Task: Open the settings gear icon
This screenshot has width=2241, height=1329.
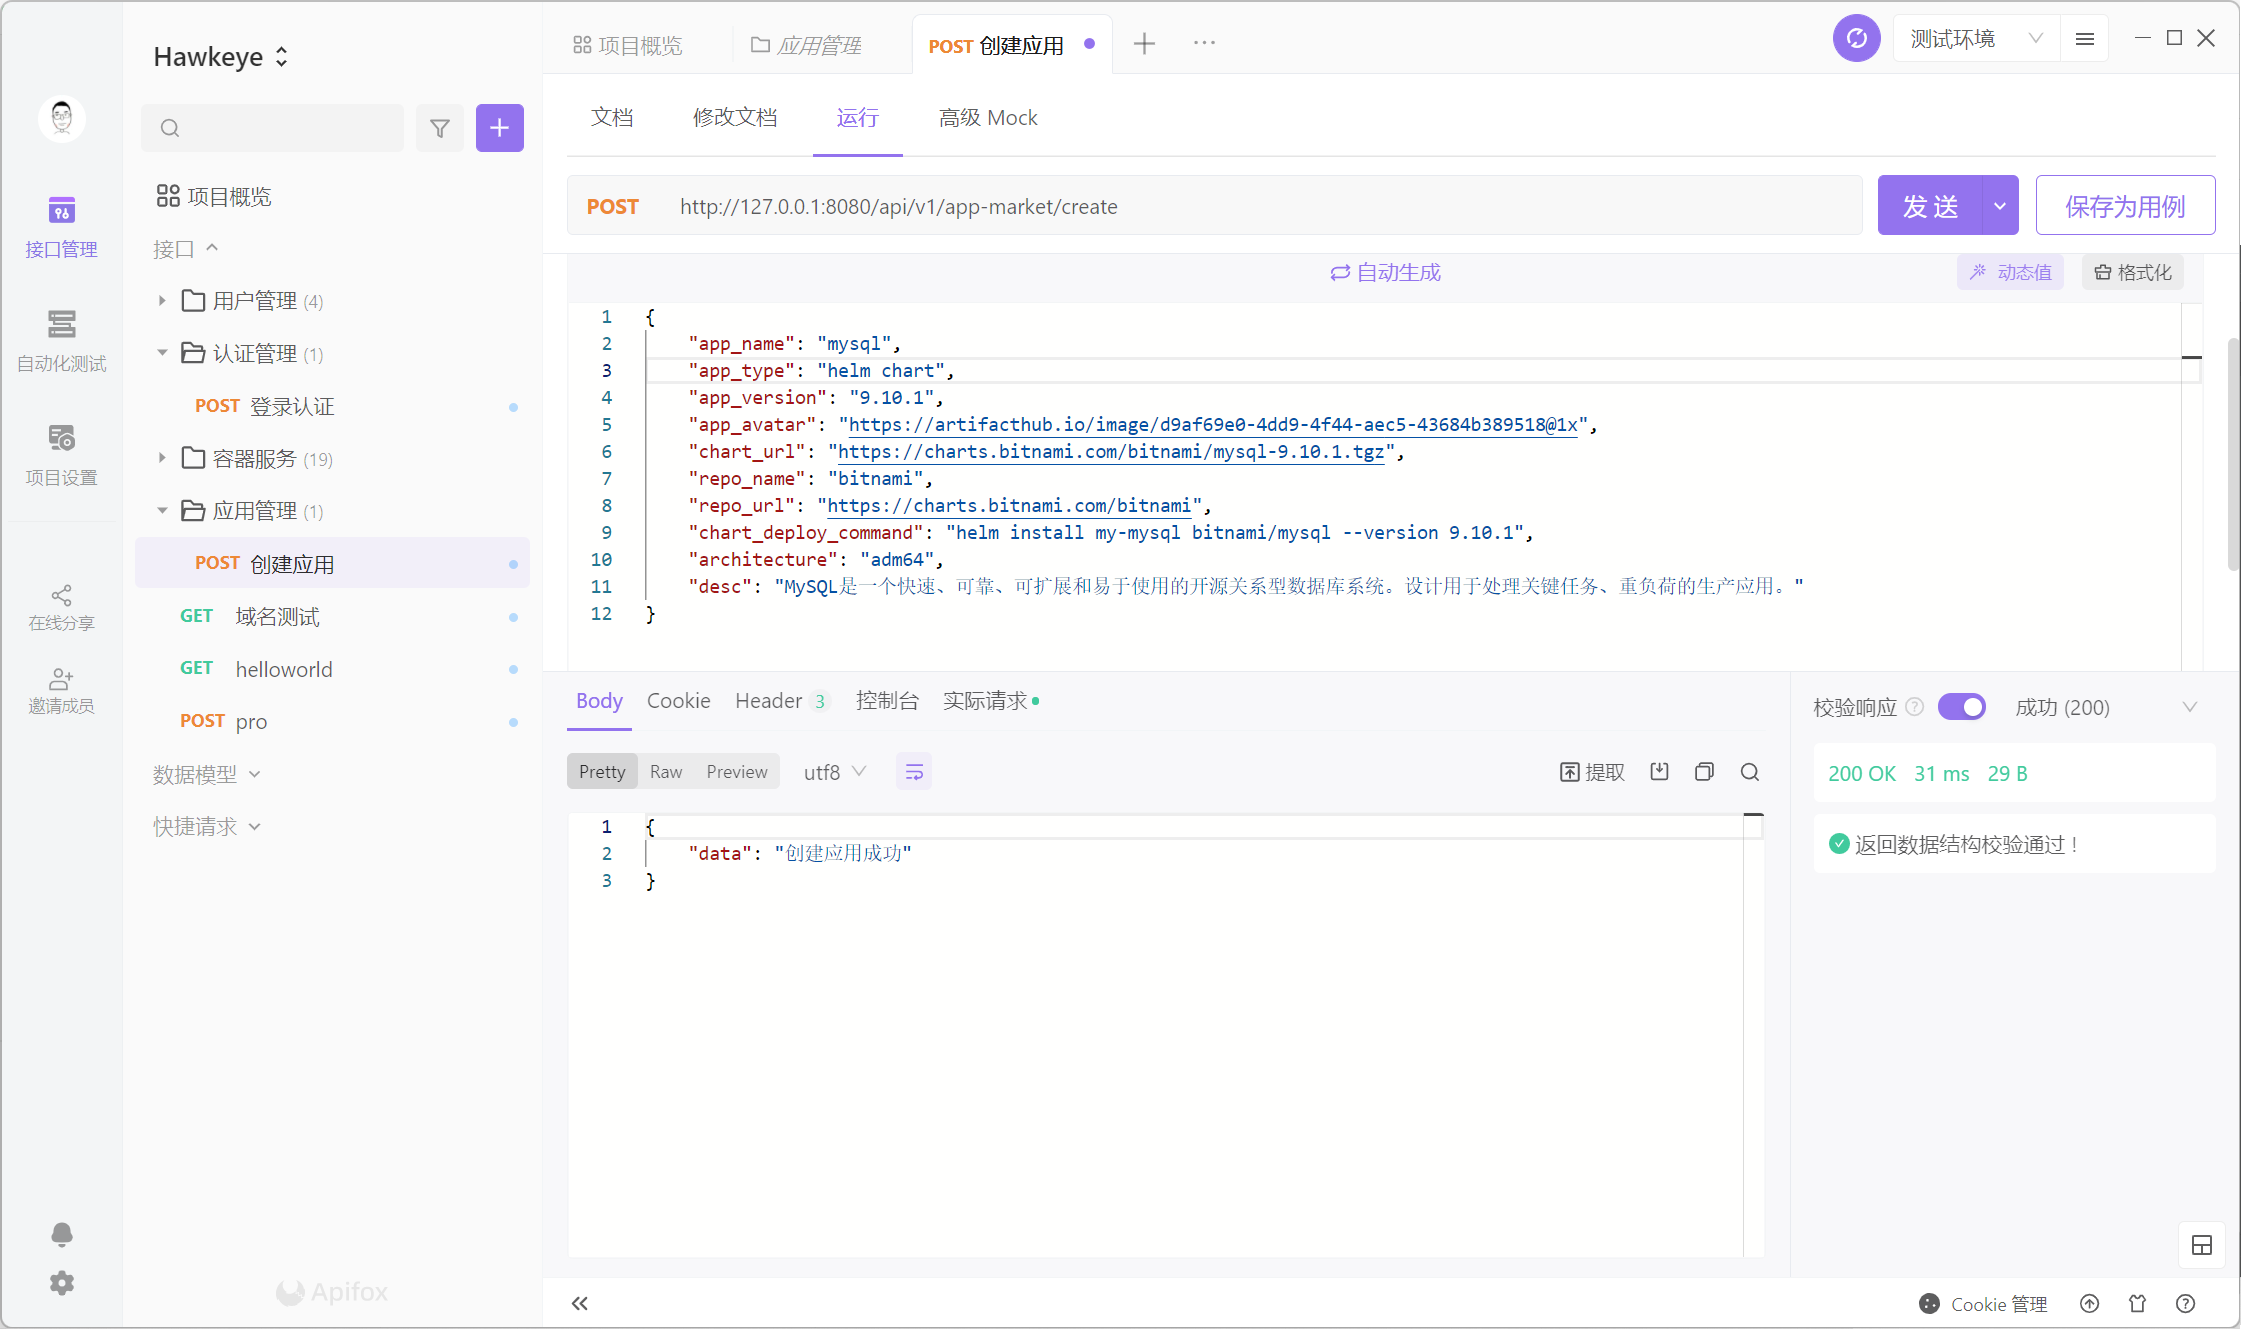Action: pyautogui.click(x=61, y=1283)
